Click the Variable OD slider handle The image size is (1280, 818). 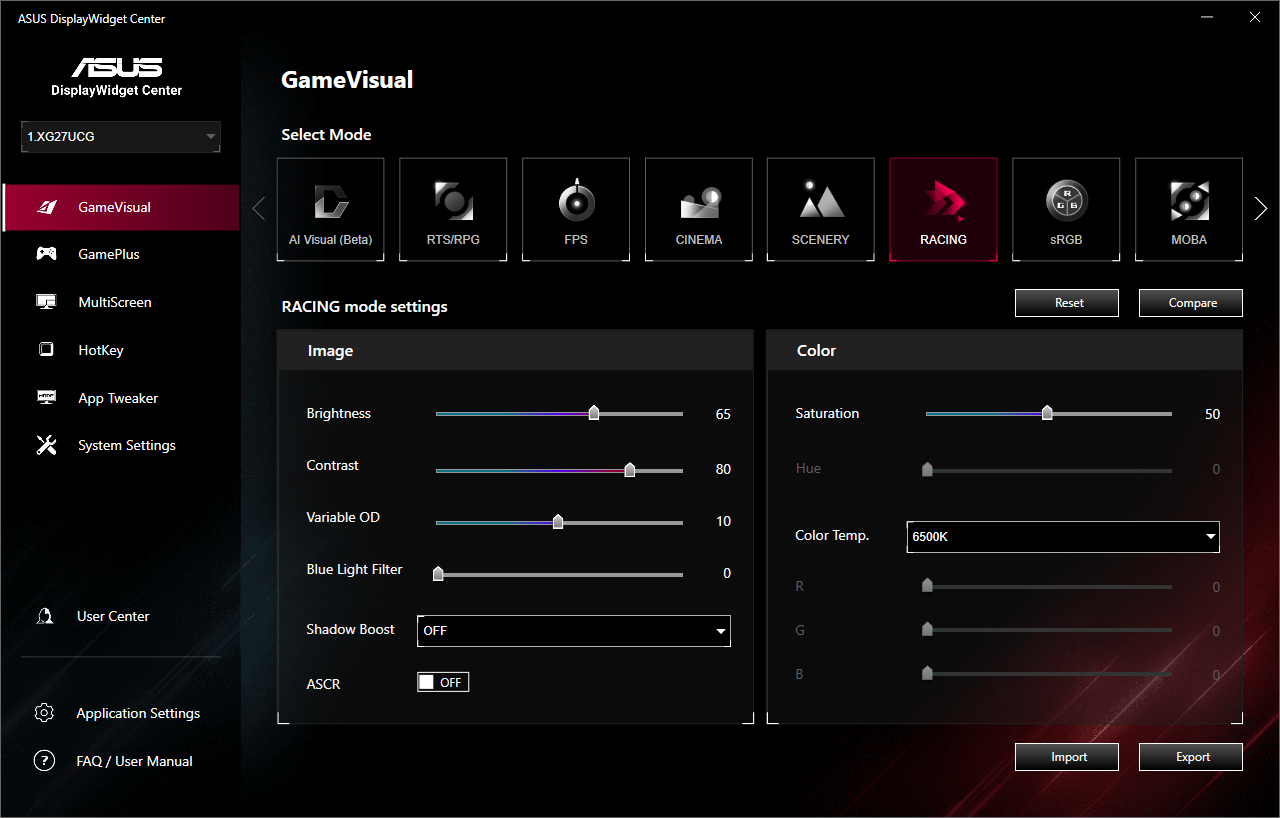pyautogui.click(x=558, y=521)
